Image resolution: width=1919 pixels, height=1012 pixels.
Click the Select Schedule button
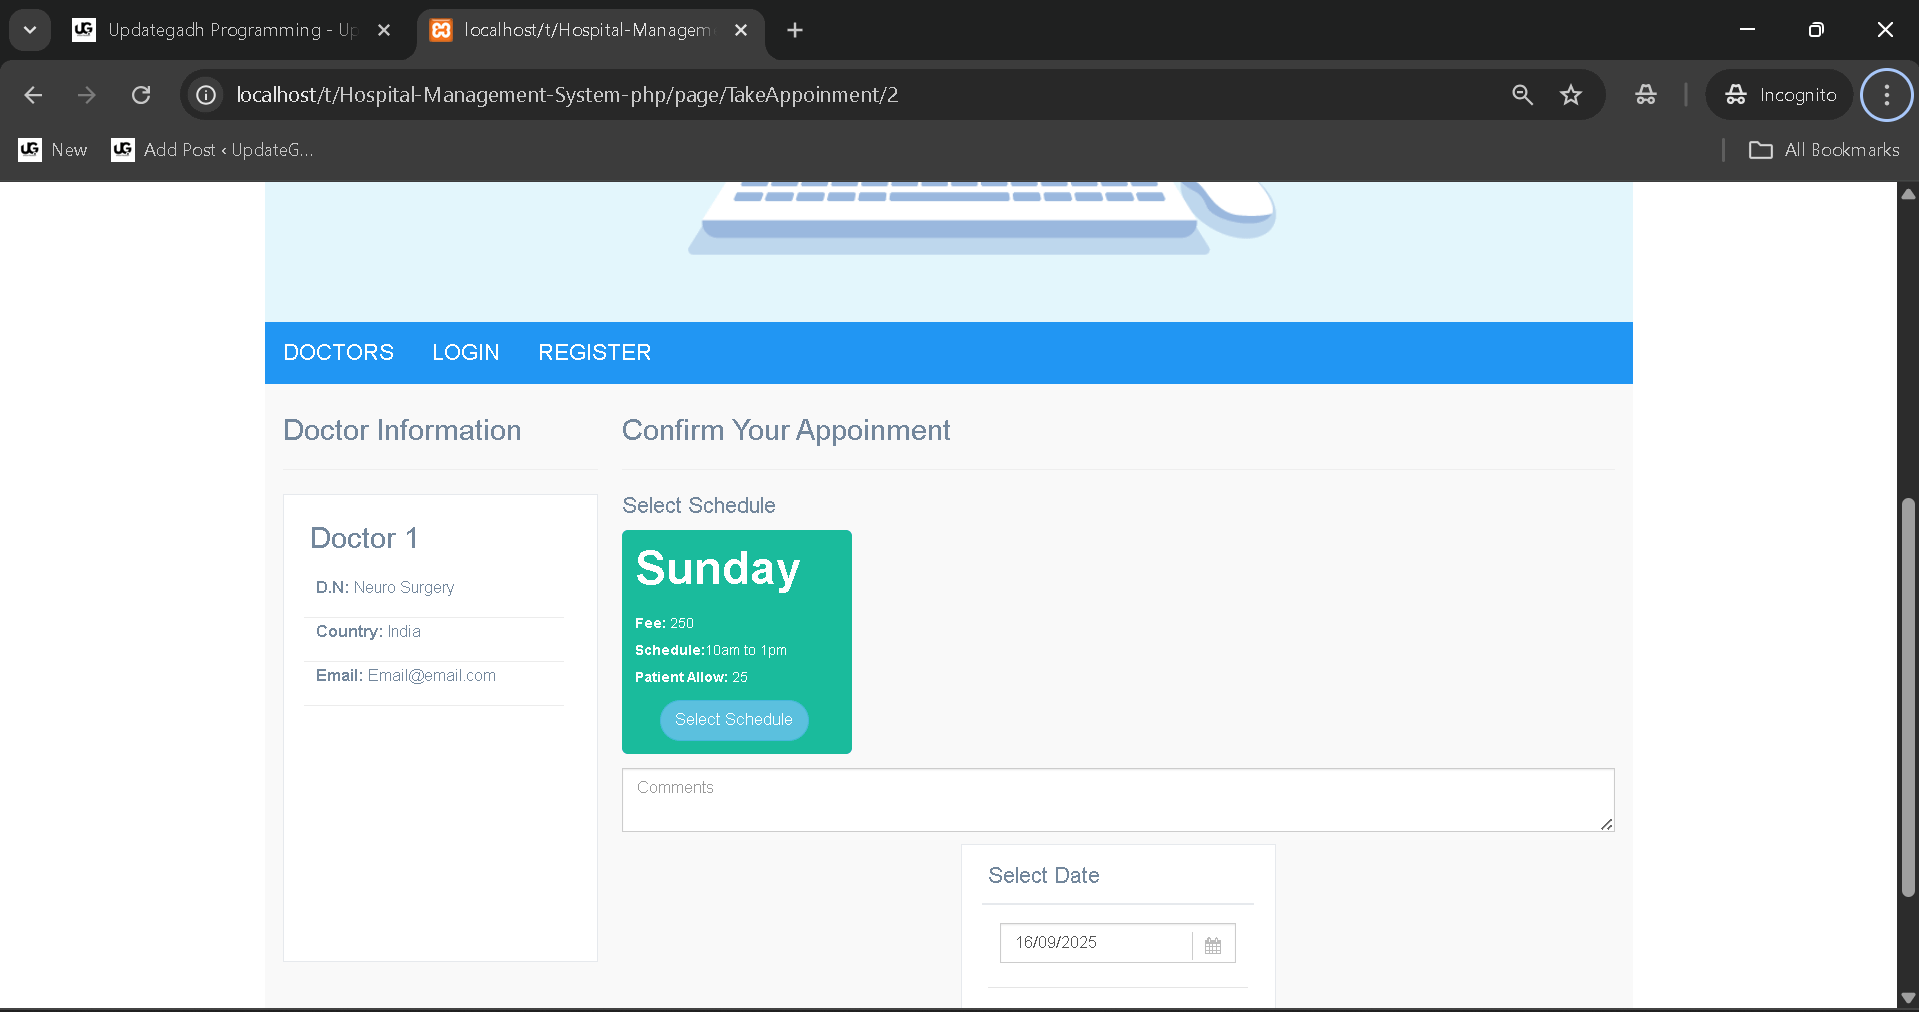(733, 720)
